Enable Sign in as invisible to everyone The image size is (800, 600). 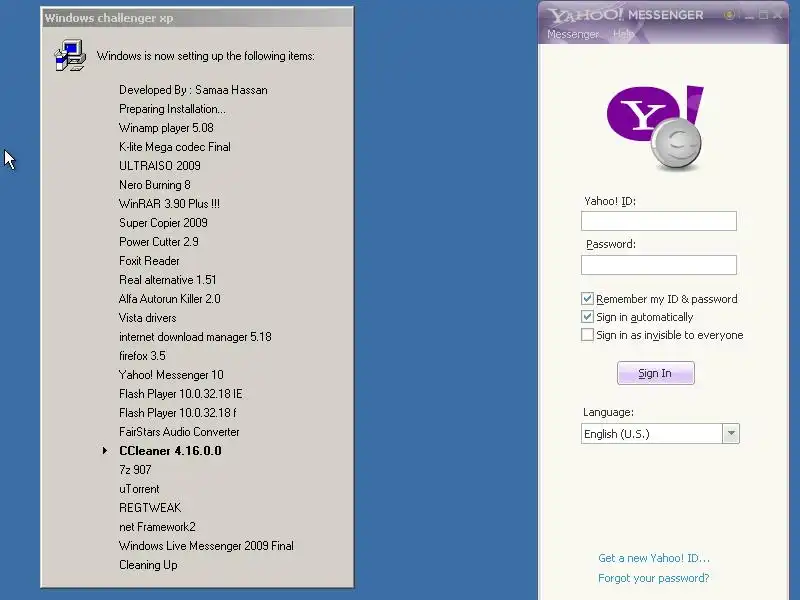click(x=587, y=335)
